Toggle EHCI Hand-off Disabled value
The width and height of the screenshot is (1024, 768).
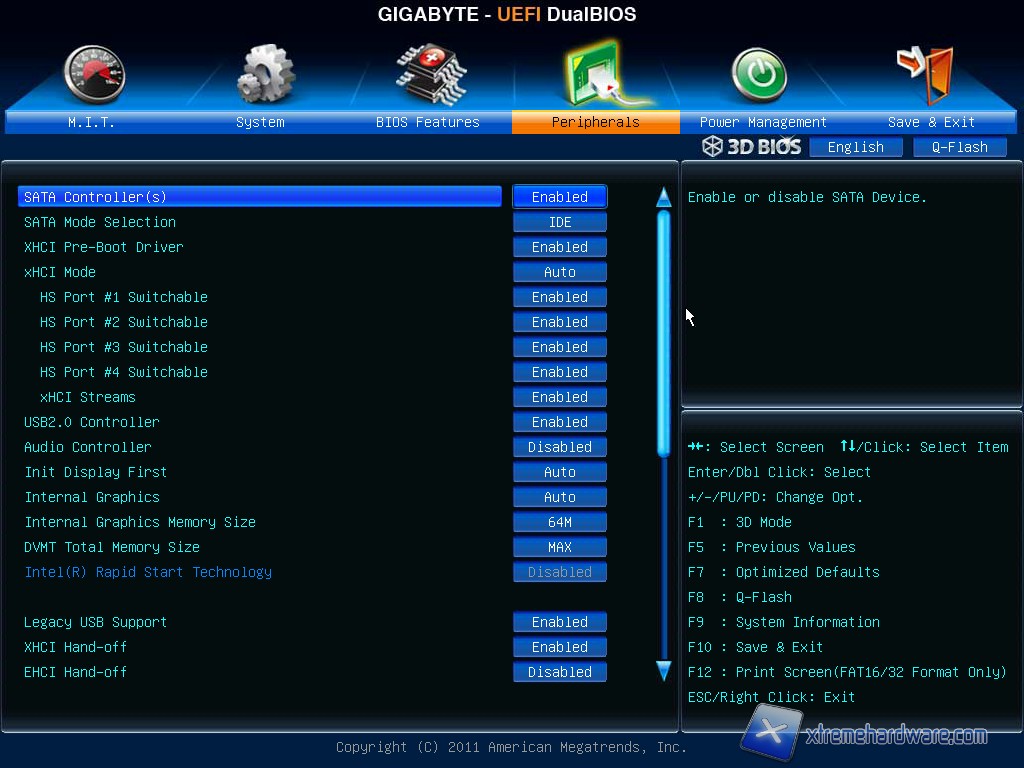[560, 672]
